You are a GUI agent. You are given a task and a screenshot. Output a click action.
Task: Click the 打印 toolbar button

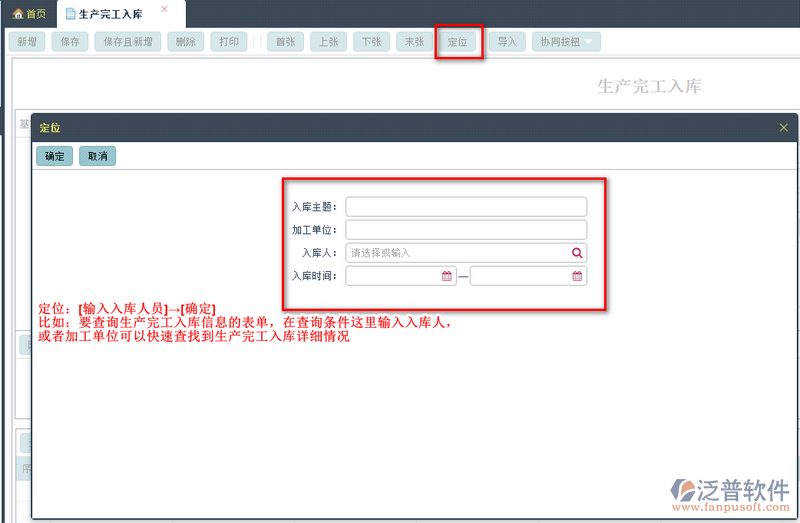[x=229, y=42]
